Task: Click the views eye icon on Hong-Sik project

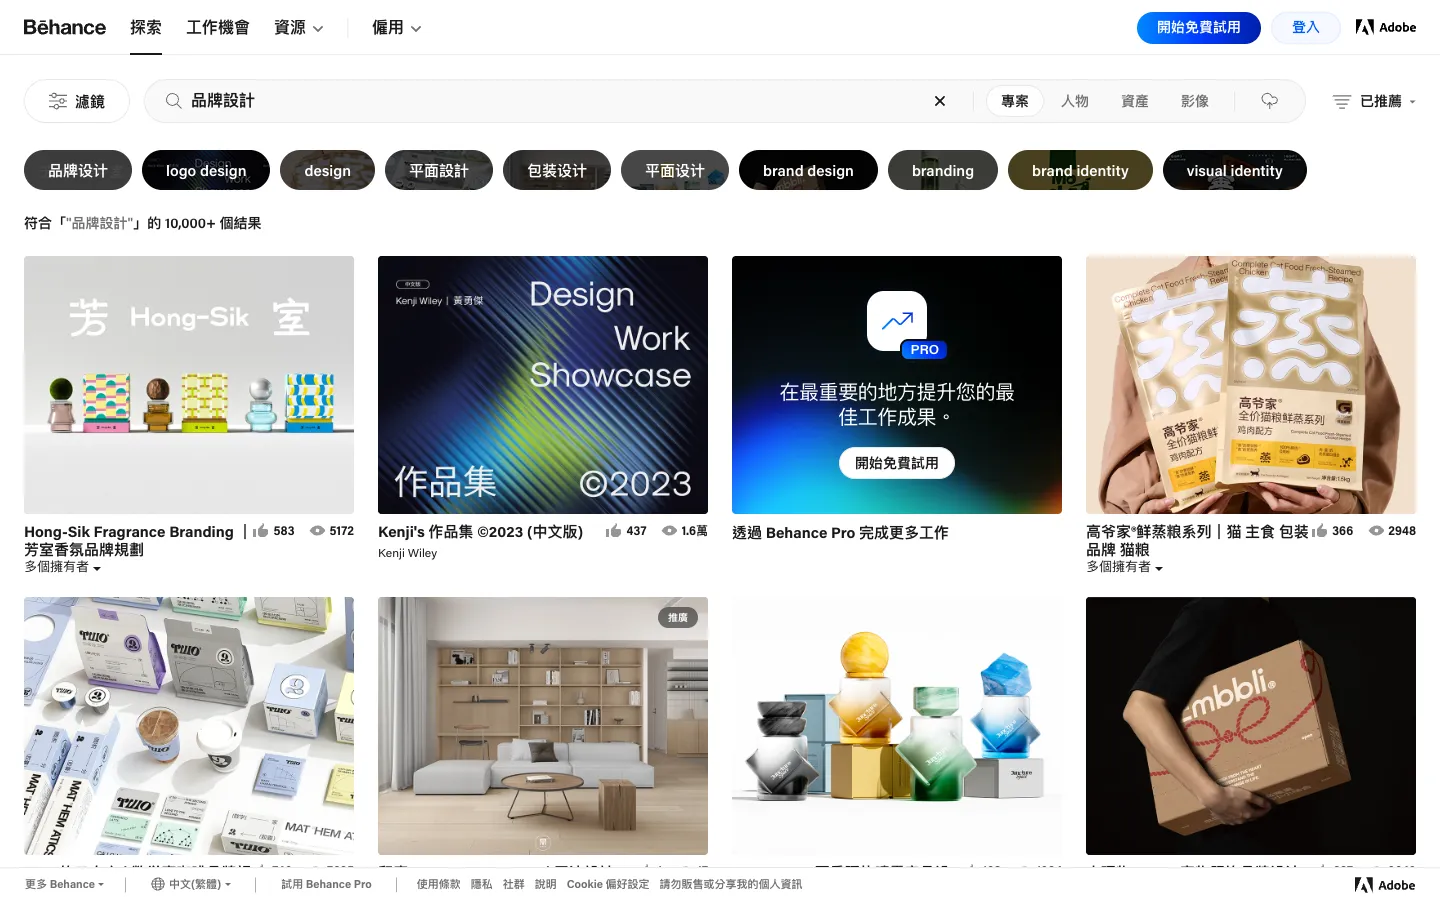Action: [x=318, y=531]
